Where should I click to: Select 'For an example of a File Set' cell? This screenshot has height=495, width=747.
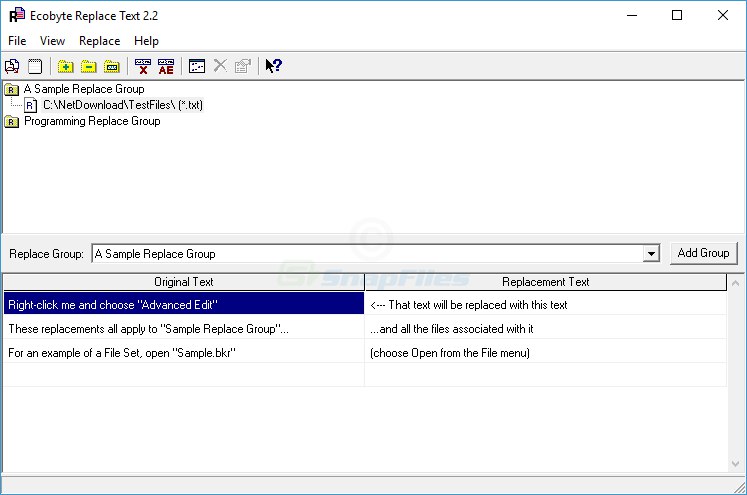coord(184,352)
